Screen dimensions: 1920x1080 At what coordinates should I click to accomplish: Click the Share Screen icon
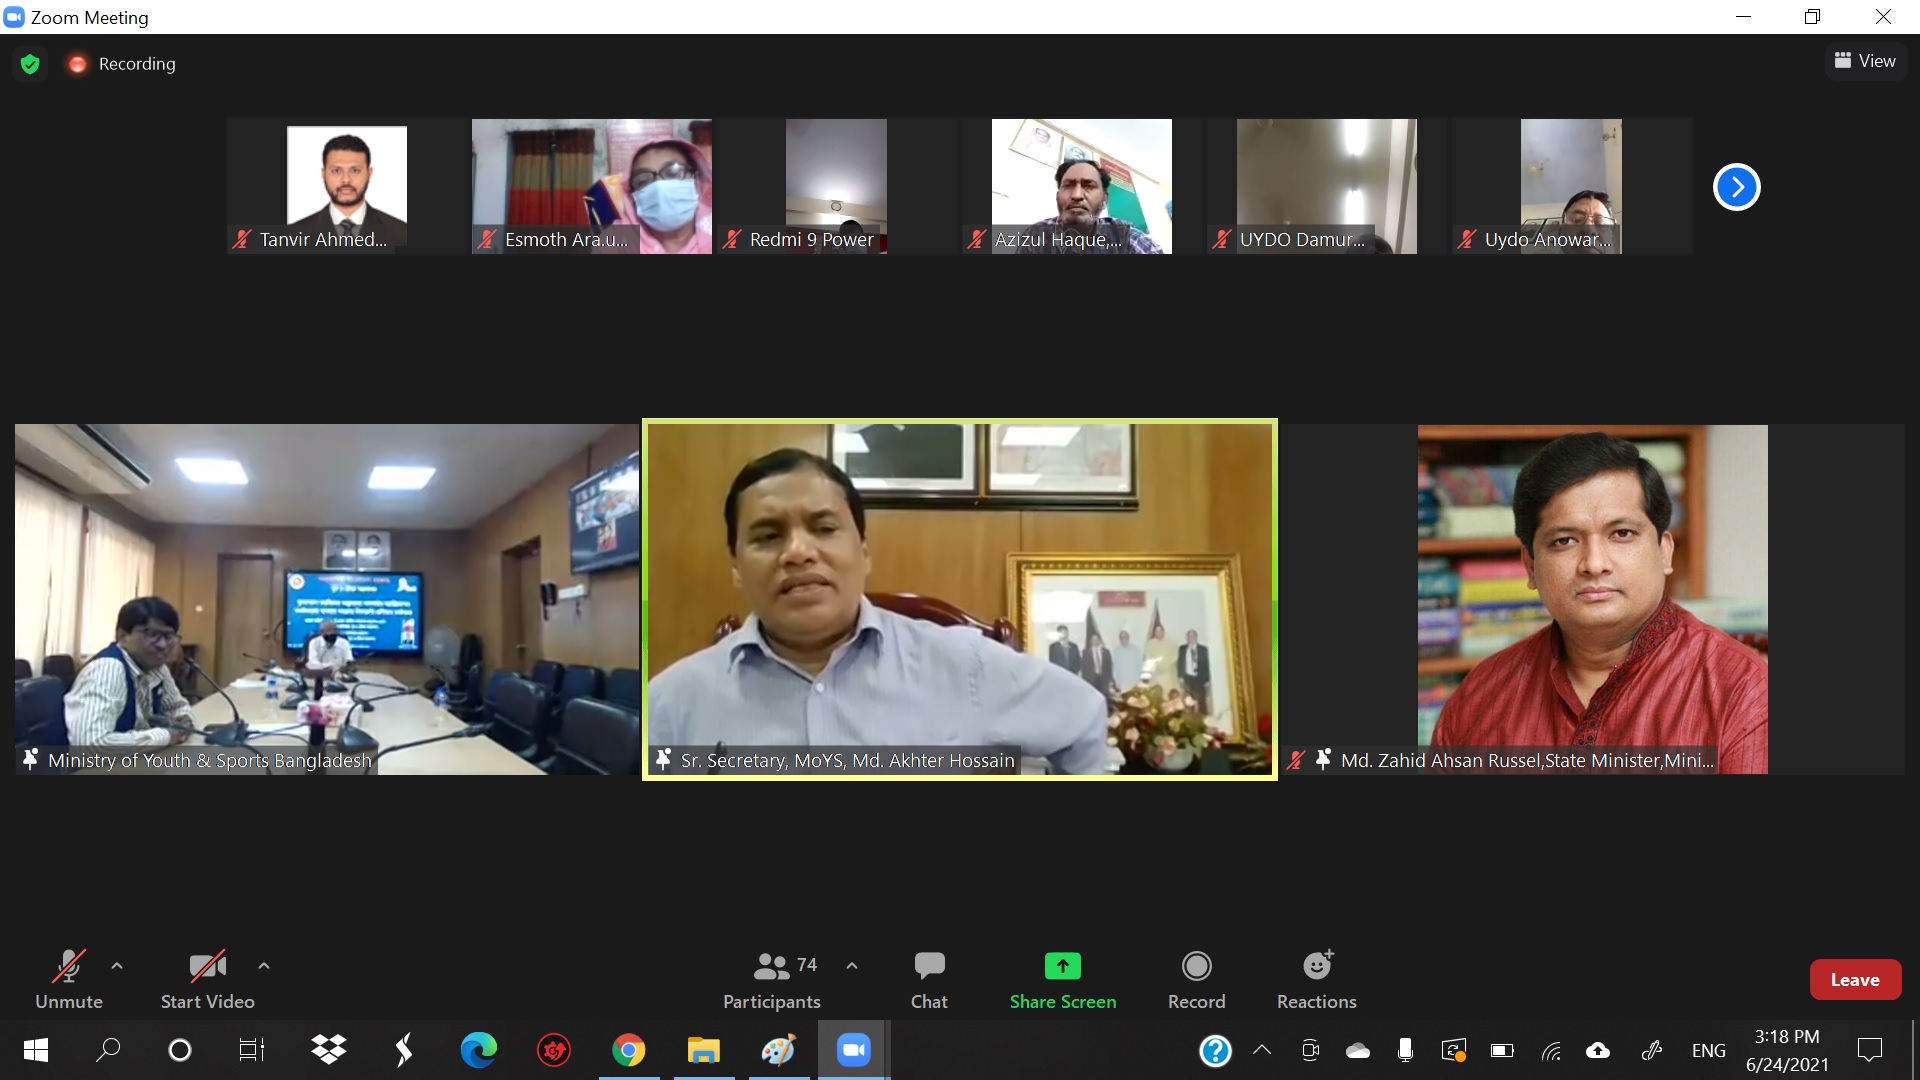tap(1062, 966)
